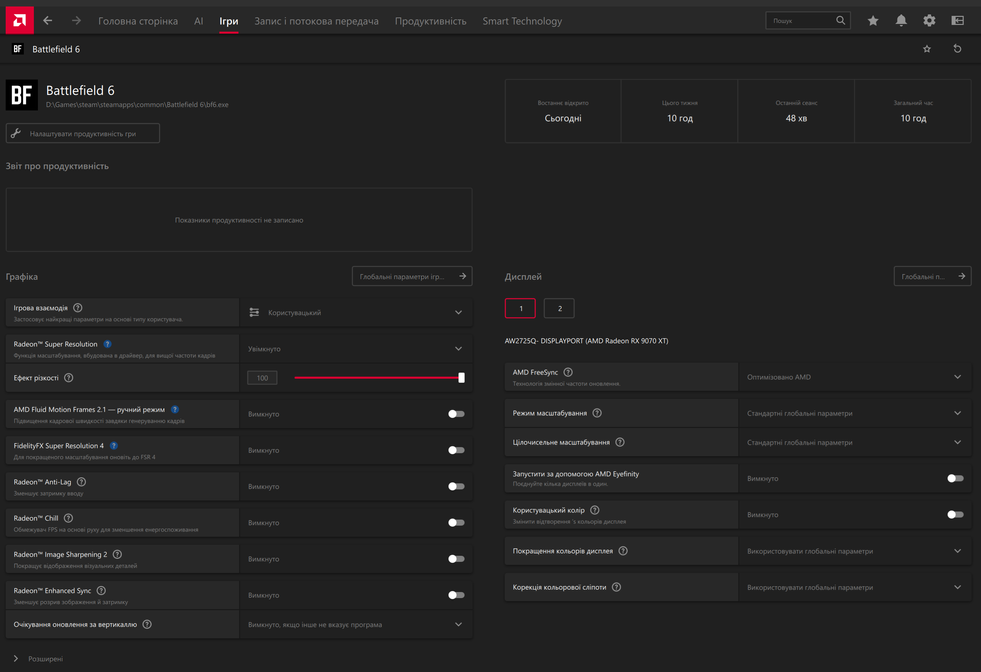Enable Radeon Anti-Lag toggle
Image resolution: width=981 pixels, height=672 pixels.
[x=456, y=486]
